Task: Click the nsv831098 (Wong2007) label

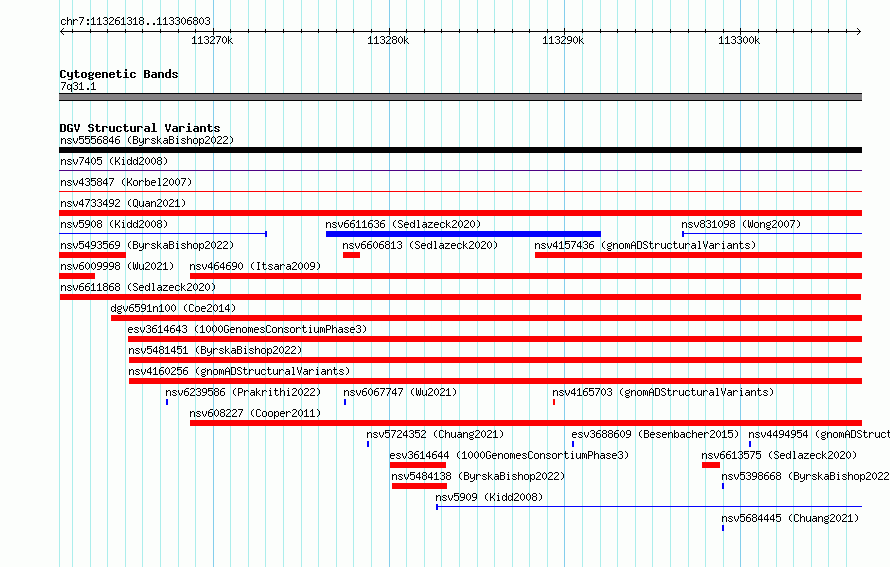Action: pyautogui.click(x=741, y=224)
